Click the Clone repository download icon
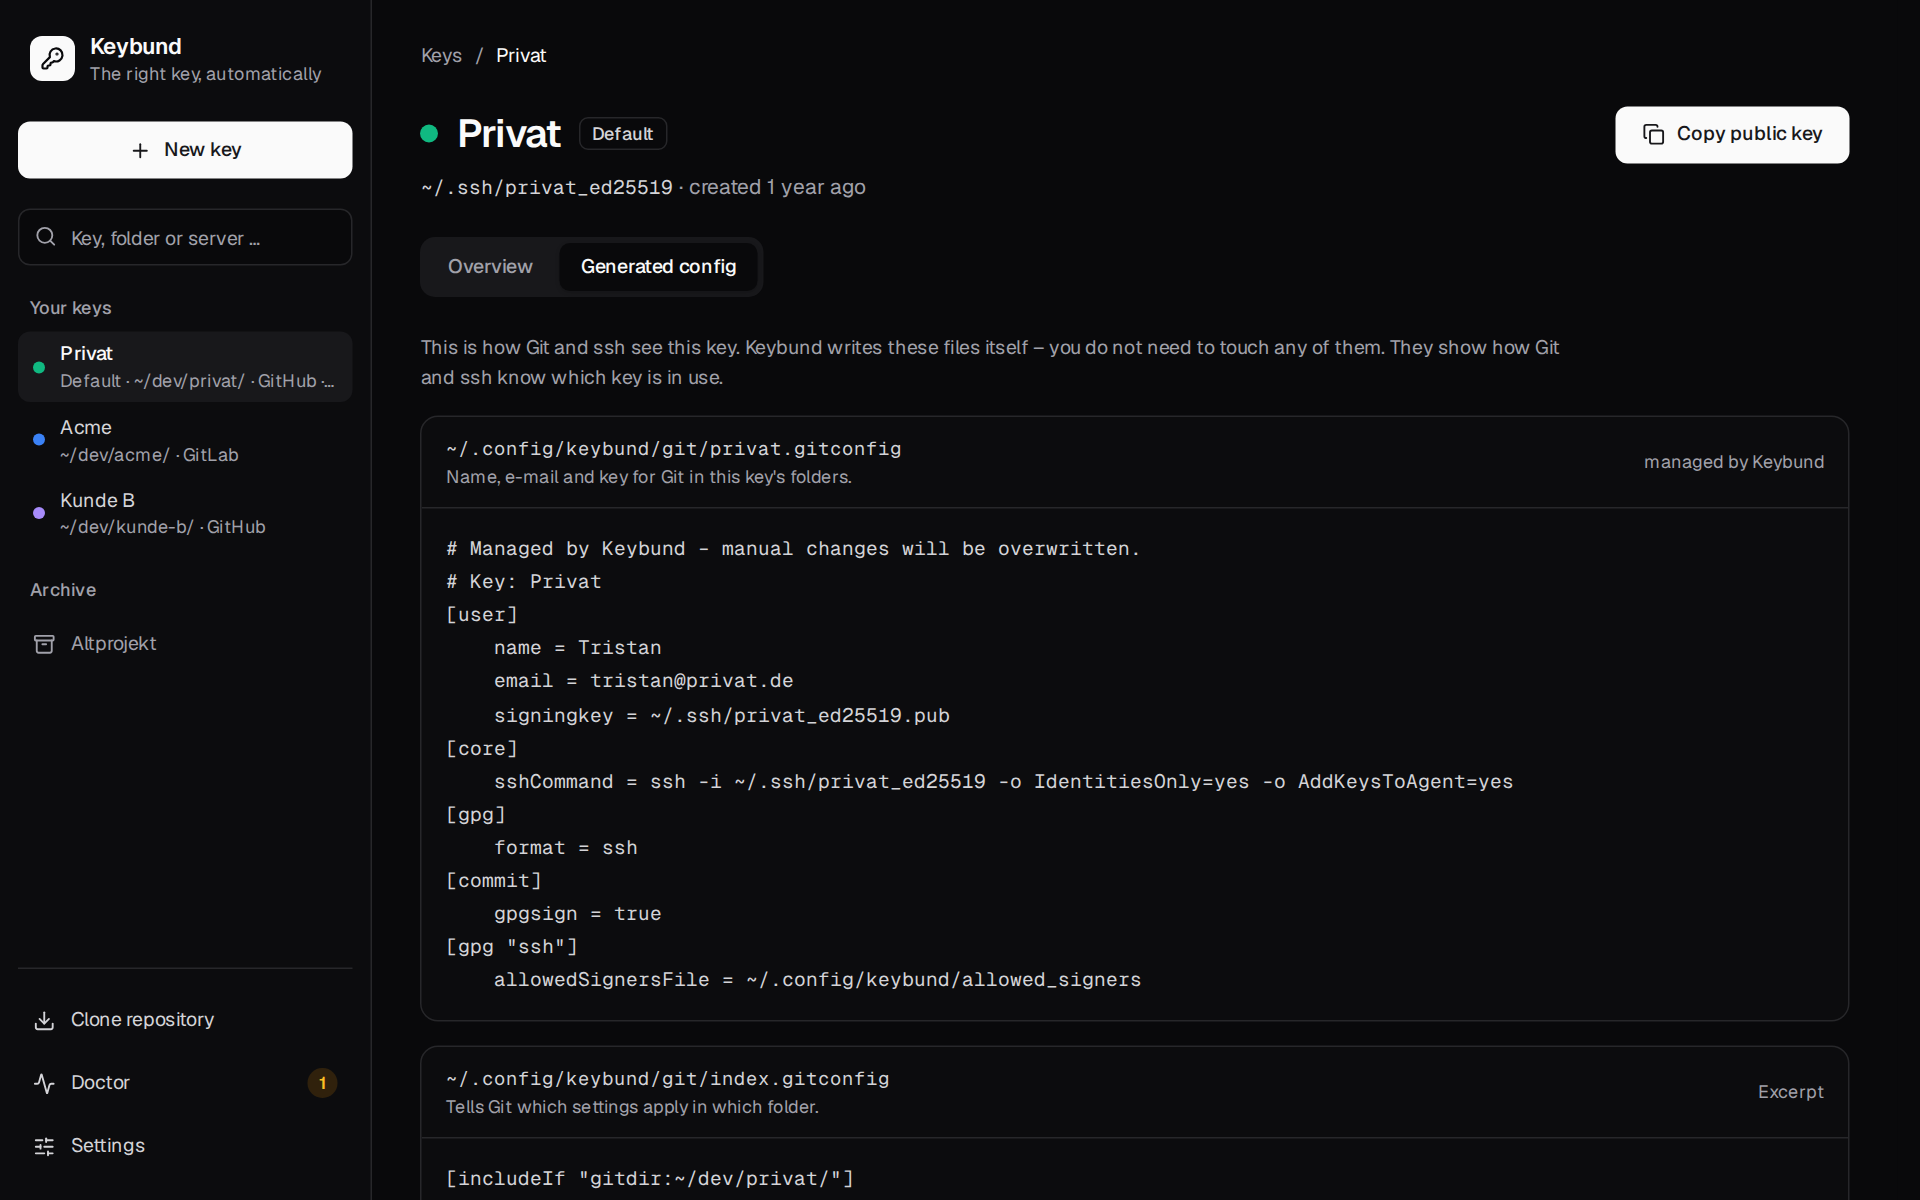The image size is (1920, 1200). (44, 1020)
